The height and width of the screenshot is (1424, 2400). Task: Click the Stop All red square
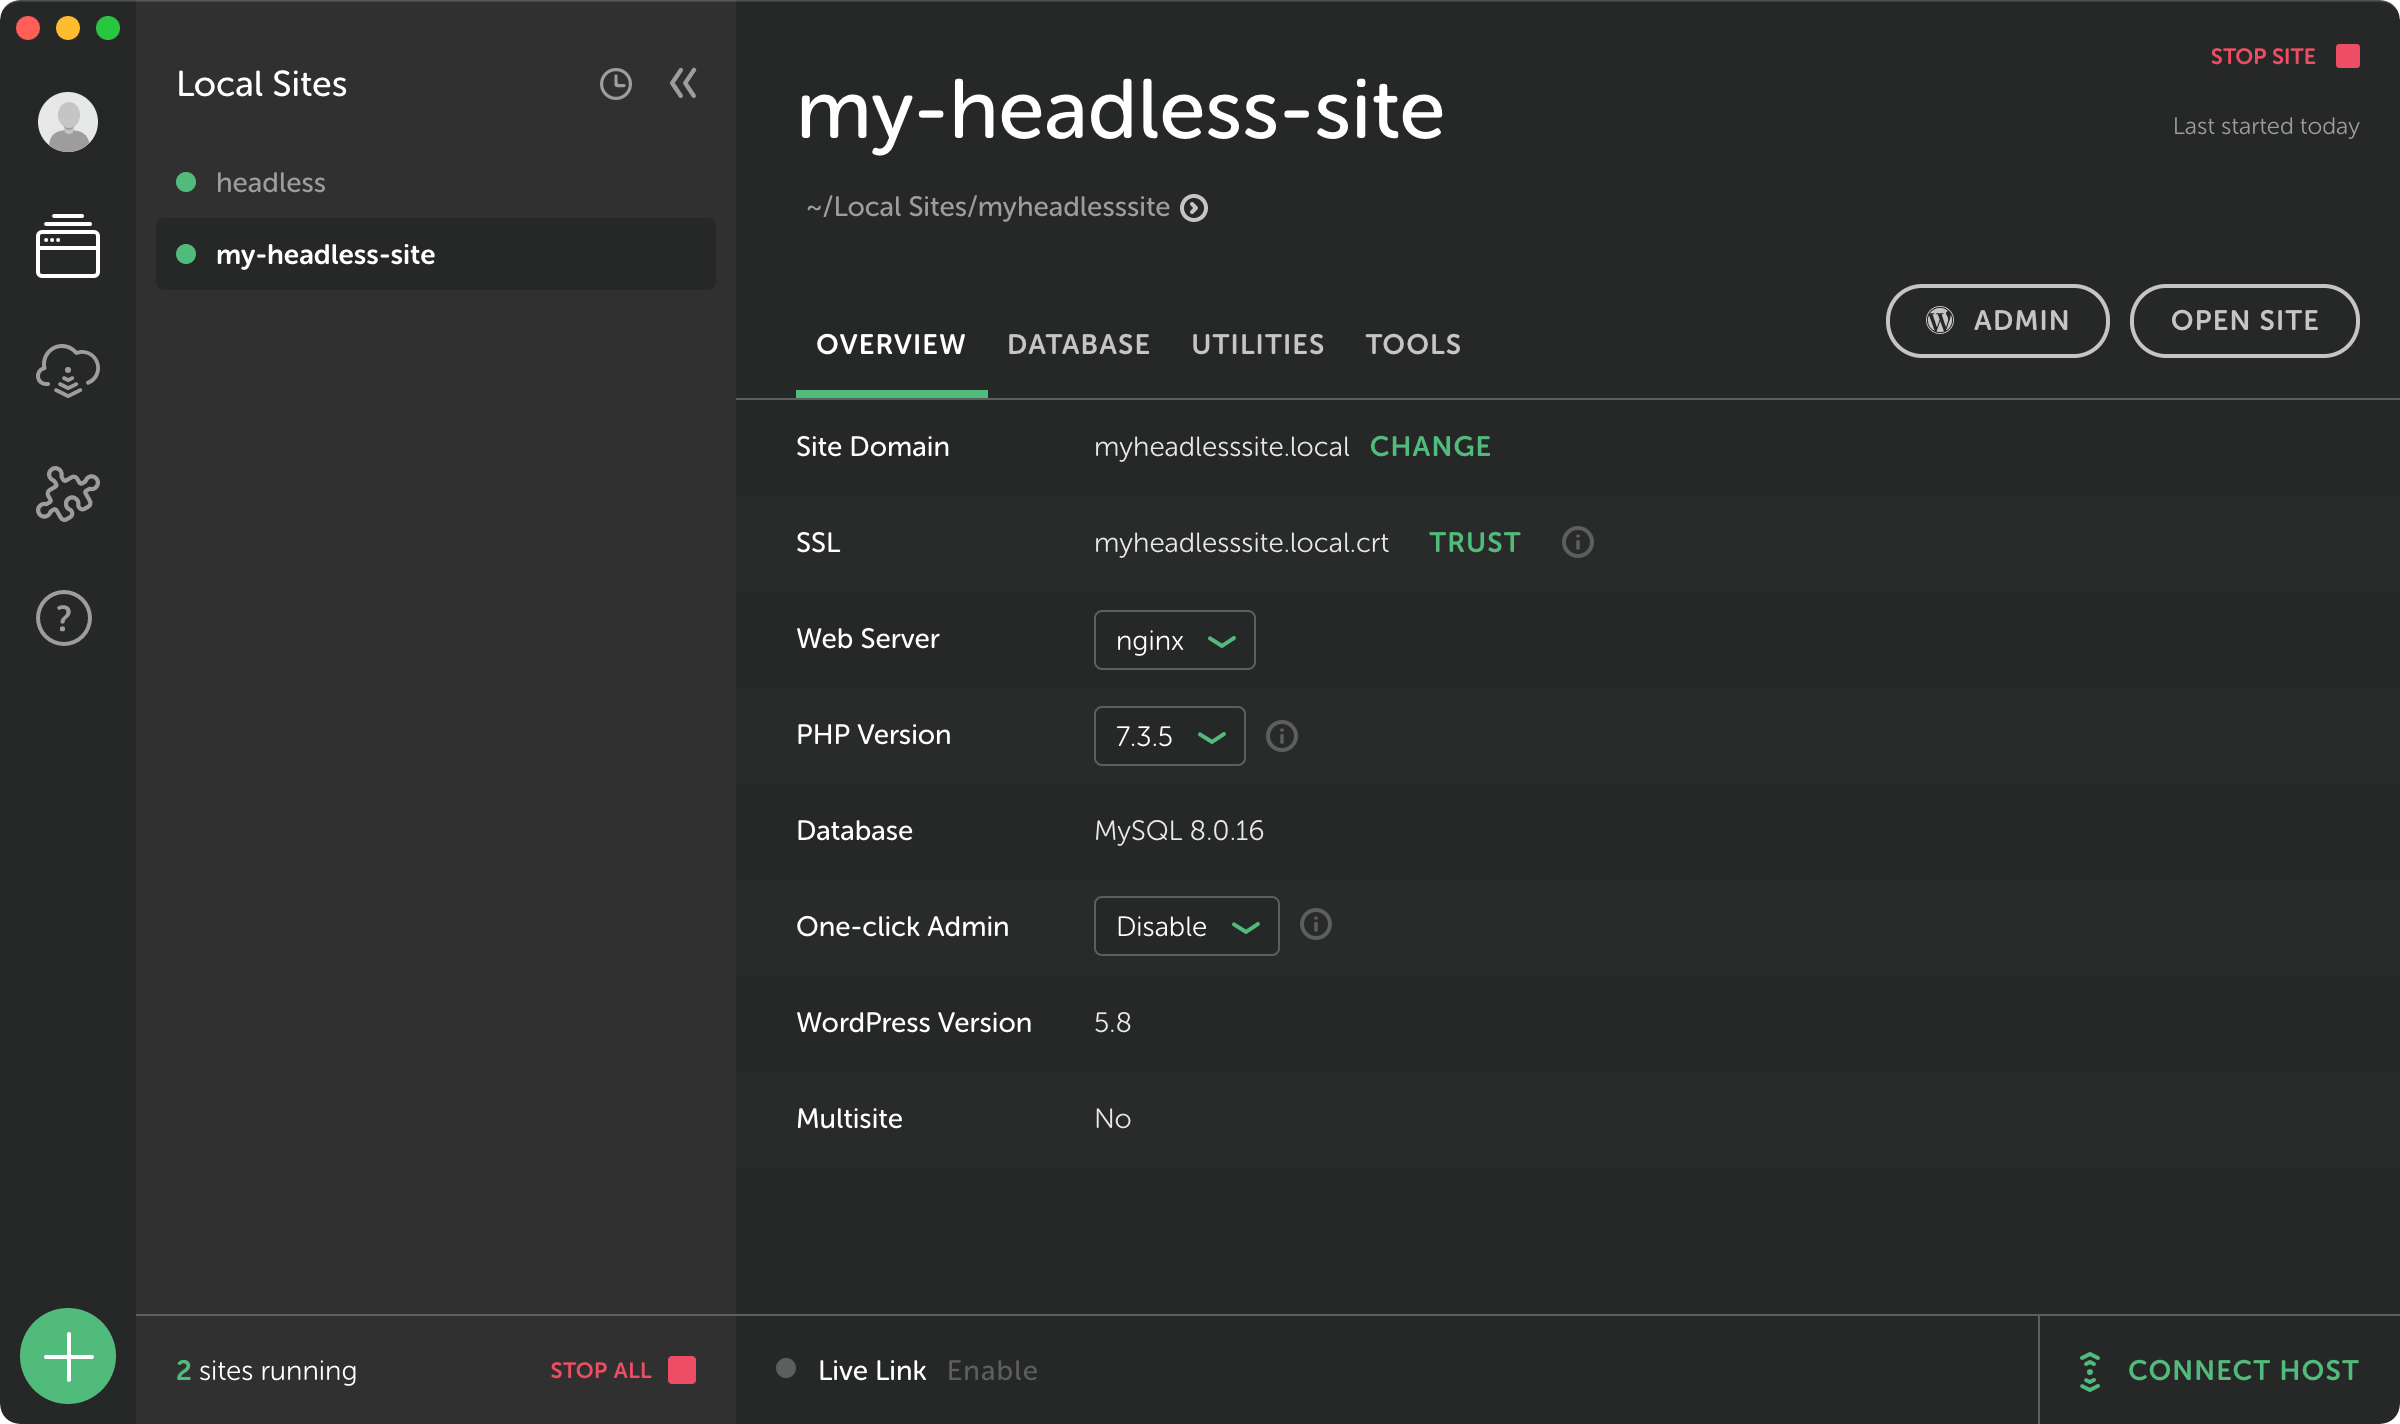(x=682, y=1370)
